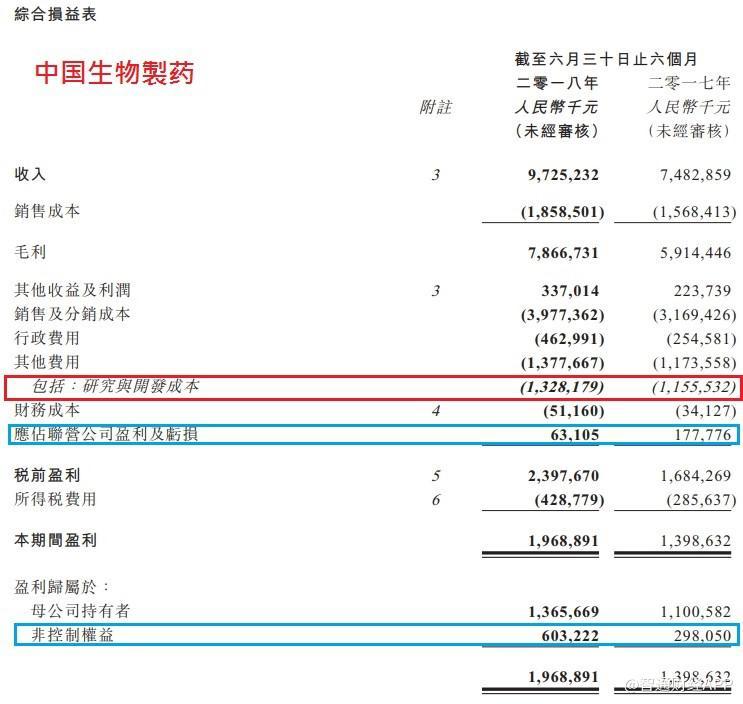Select parent owners value 1,100,582

696,612
